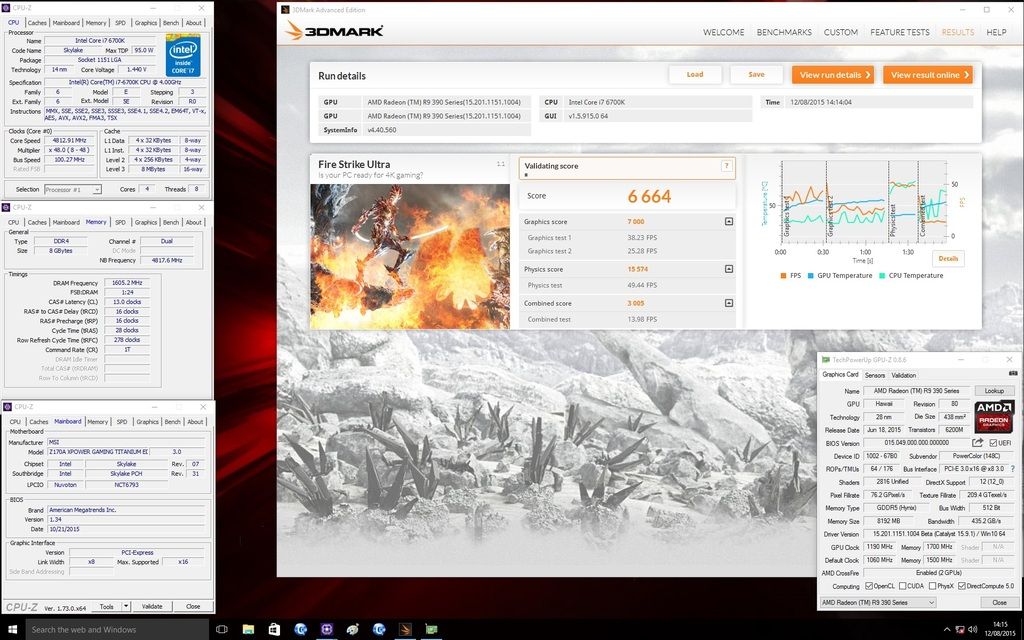This screenshot has height=640, width=1024.
Task: Expand the Combined score section
Action: click(x=729, y=303)
